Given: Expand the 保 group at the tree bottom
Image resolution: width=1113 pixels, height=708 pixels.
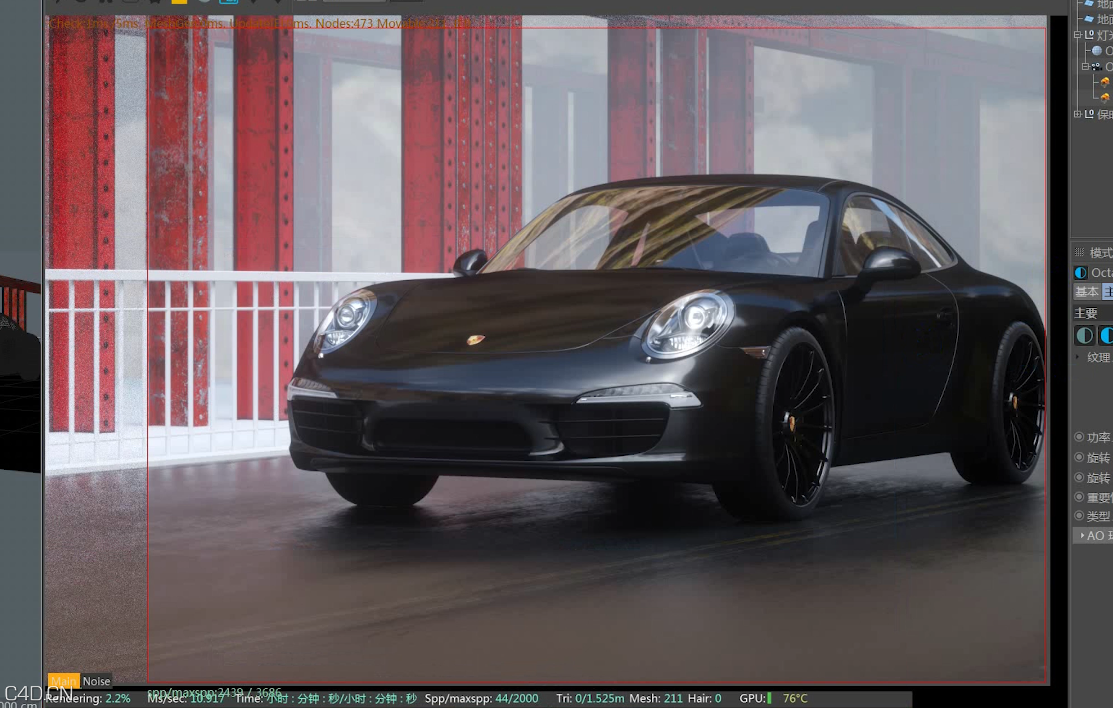Looking at the screenshot, I should (1078, 114).
